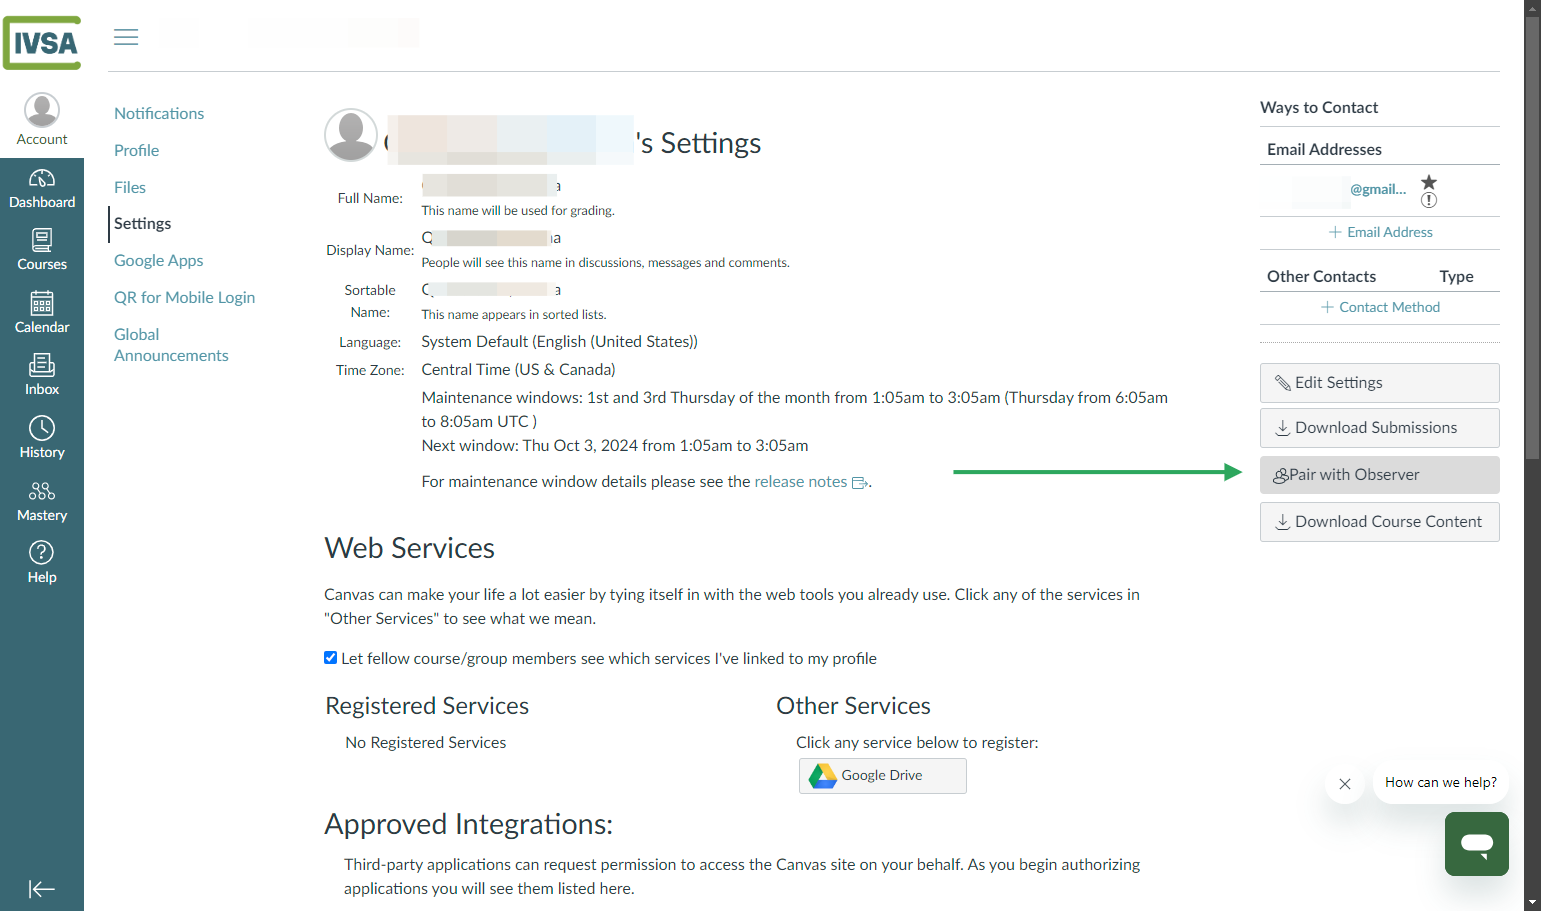Click the star icon beside the email
The image size is (1541, 911).
(x=1429, y=182)
